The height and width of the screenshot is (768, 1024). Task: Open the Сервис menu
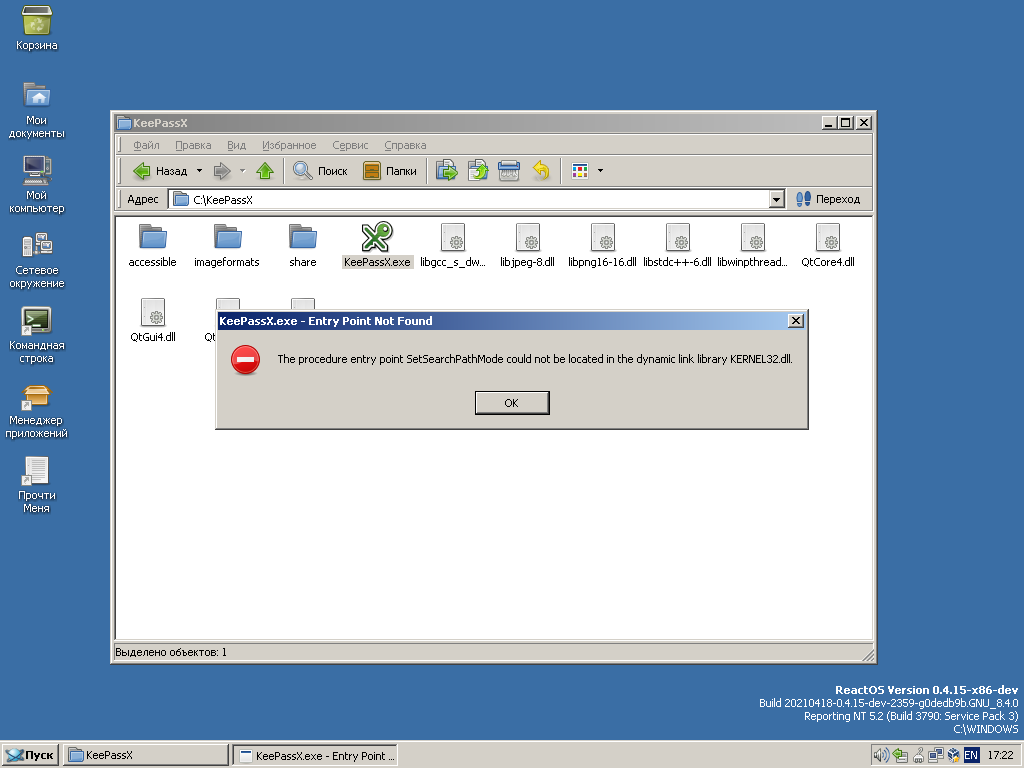click(350, 145)
